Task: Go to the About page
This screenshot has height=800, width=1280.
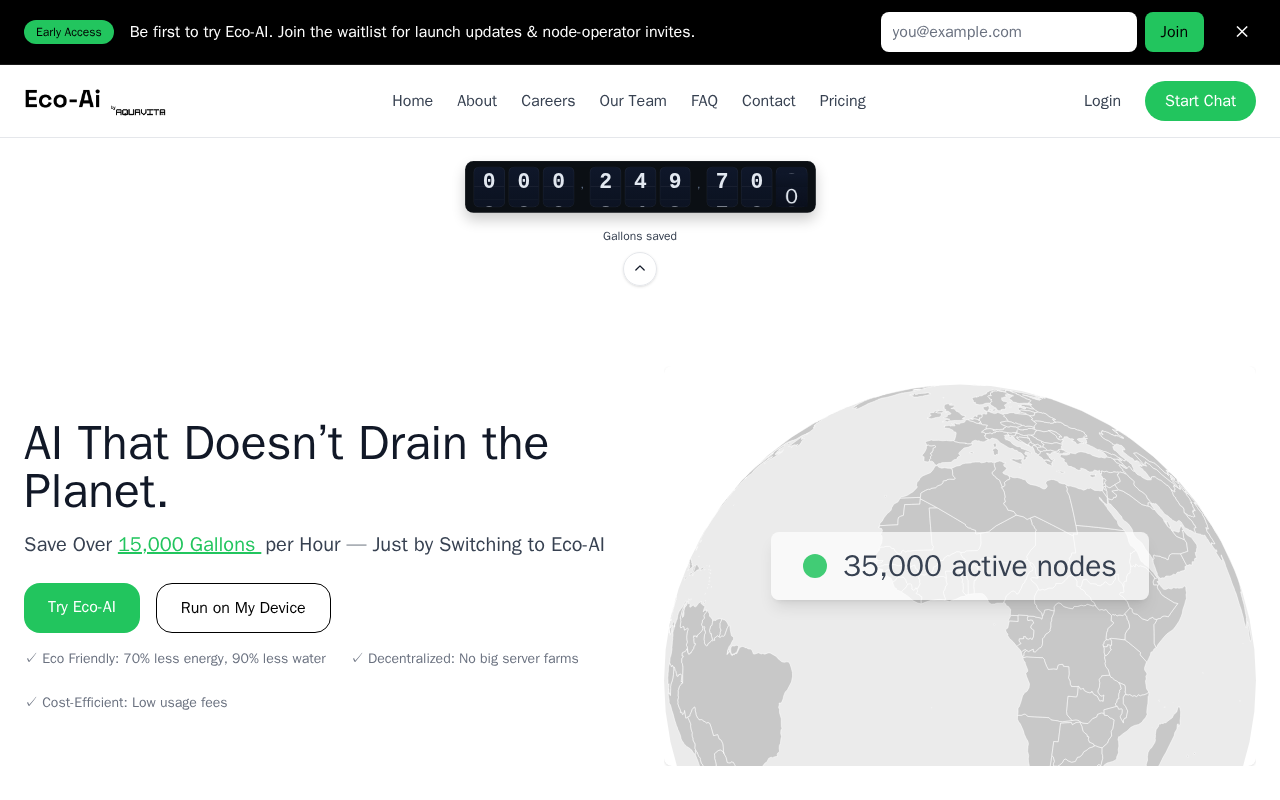Action: 477,101
